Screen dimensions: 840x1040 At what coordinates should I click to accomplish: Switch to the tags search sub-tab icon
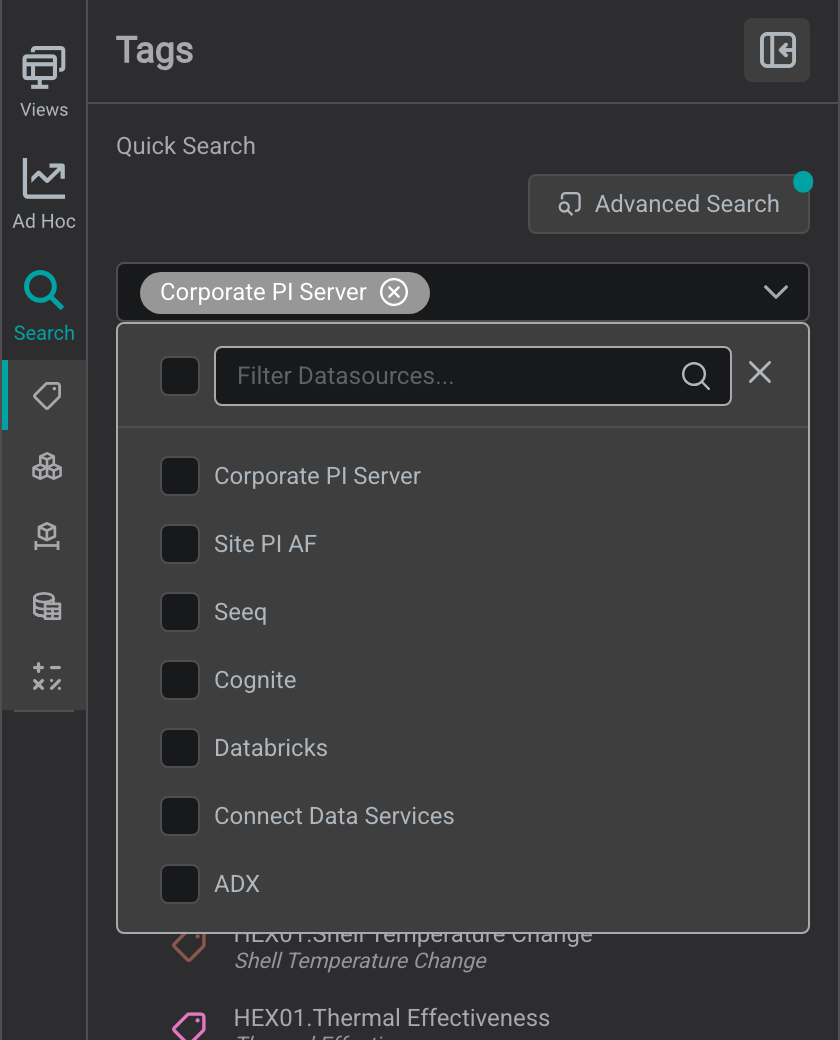tap(46, 395)
